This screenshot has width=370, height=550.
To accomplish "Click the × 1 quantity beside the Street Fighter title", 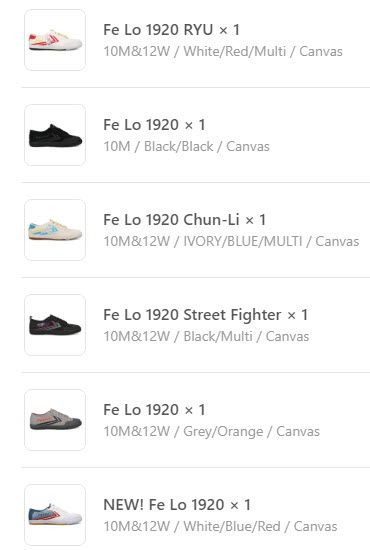I will pyautogui.click(x=297, y=315).
